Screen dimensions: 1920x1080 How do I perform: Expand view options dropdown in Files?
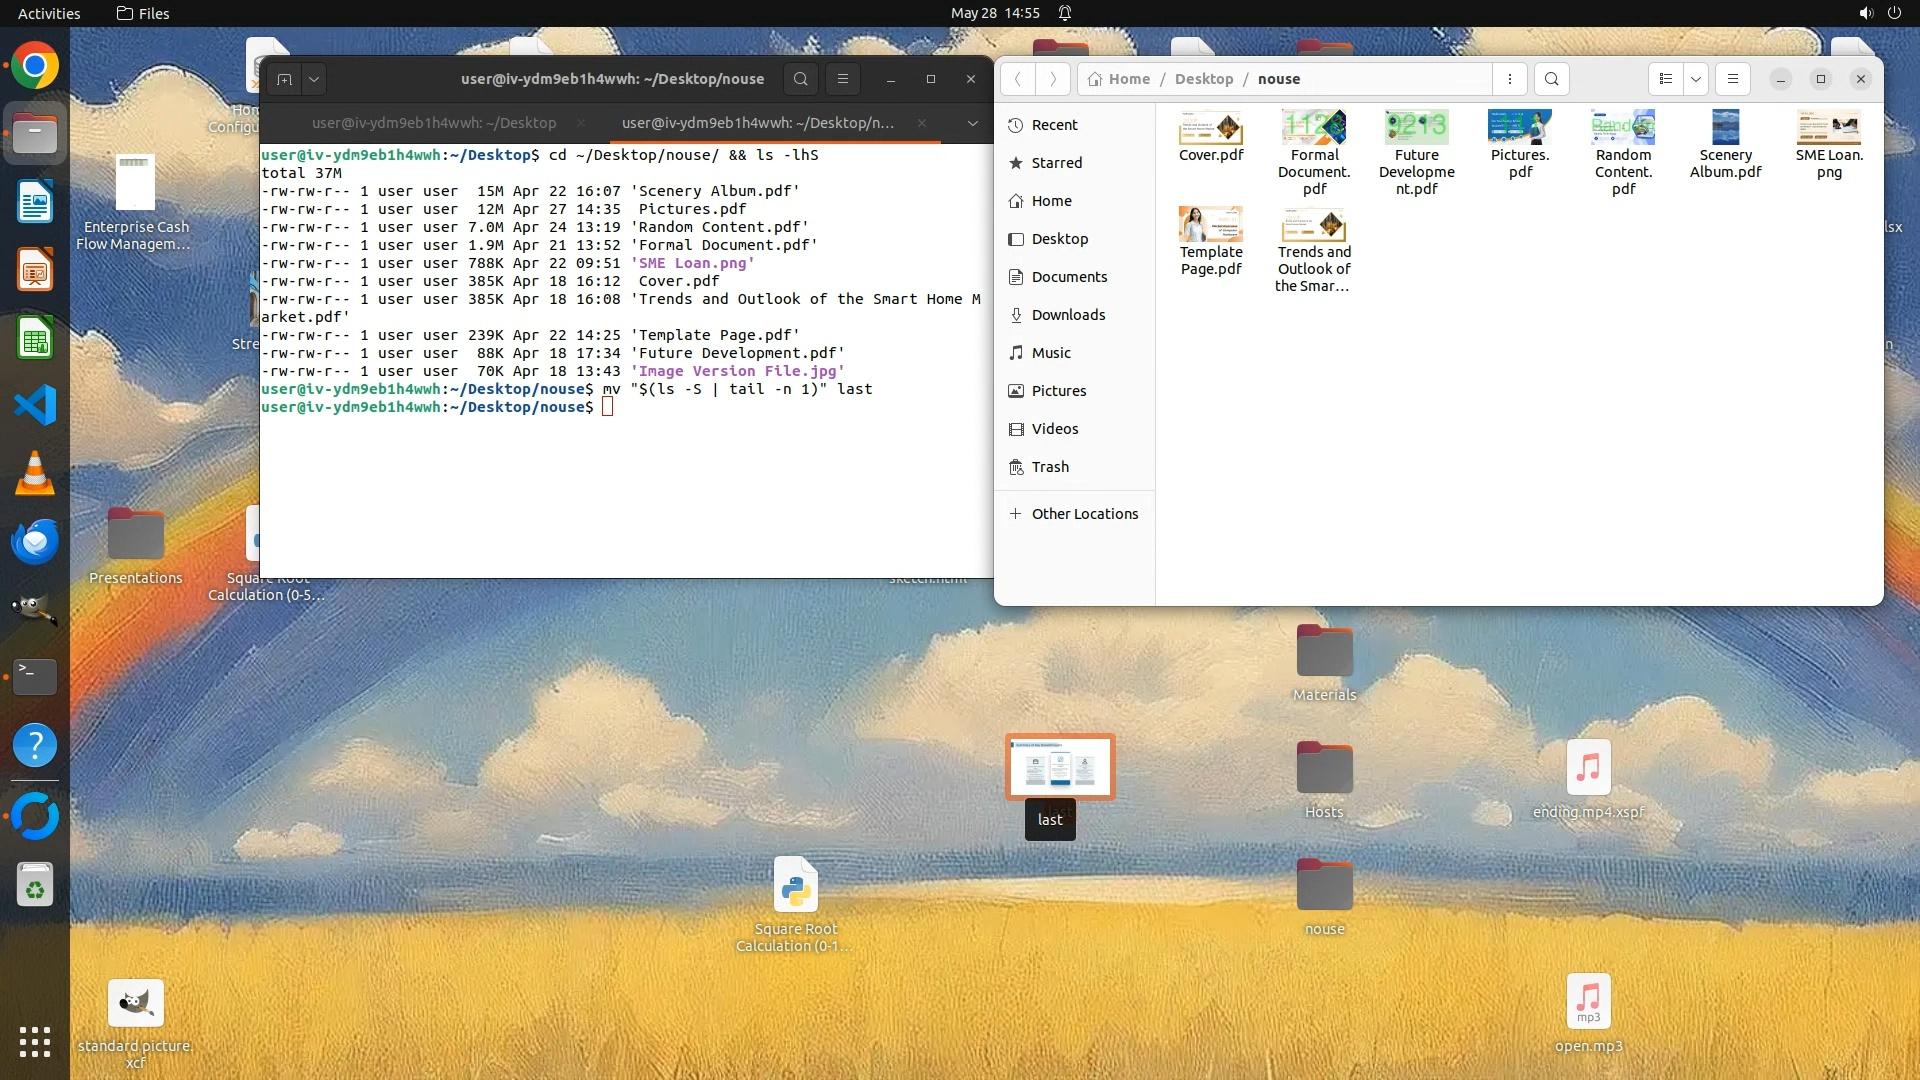[x=1696, y=79]
